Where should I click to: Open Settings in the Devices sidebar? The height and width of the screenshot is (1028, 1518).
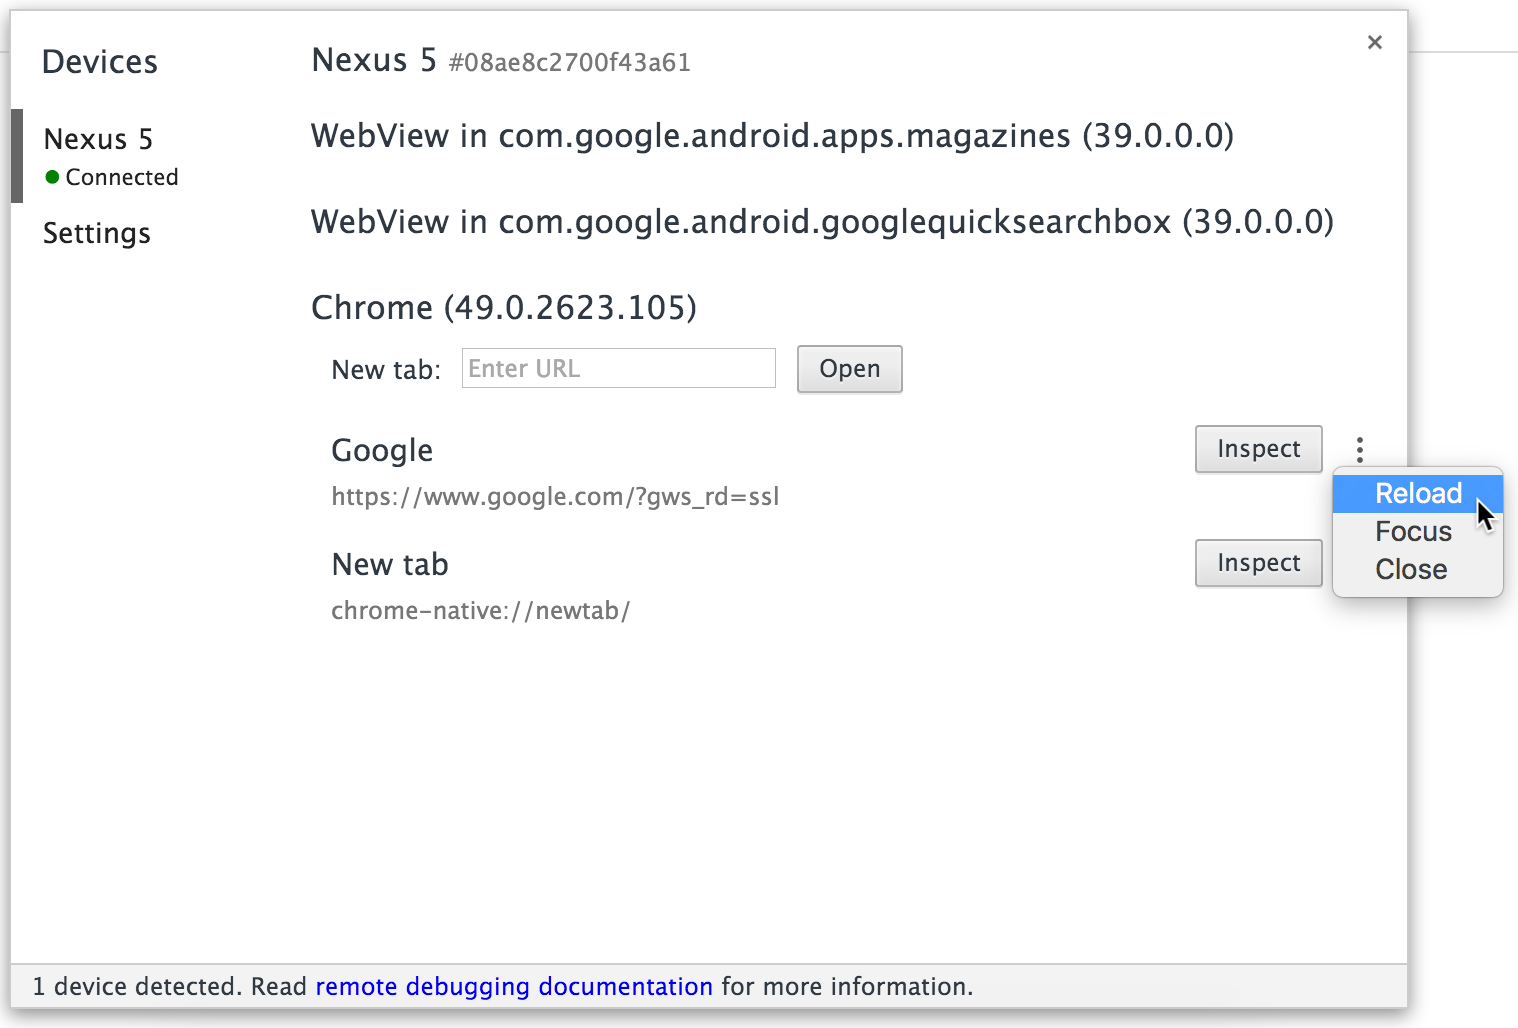(97, 233)
